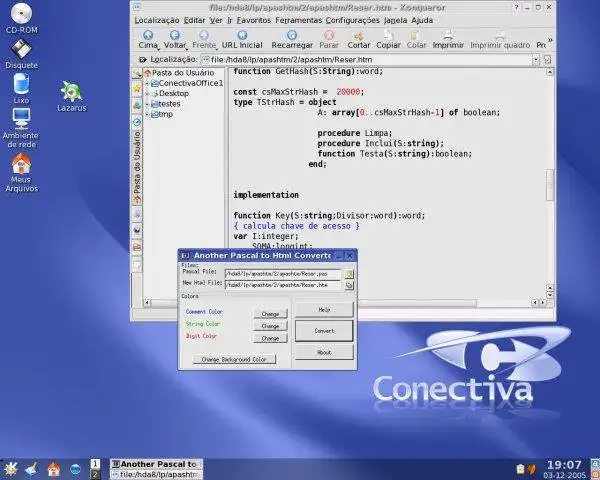Click the Colar (paste) toolbar icon
Viewport: 600px width, 480px height.
tap(416, 35)
